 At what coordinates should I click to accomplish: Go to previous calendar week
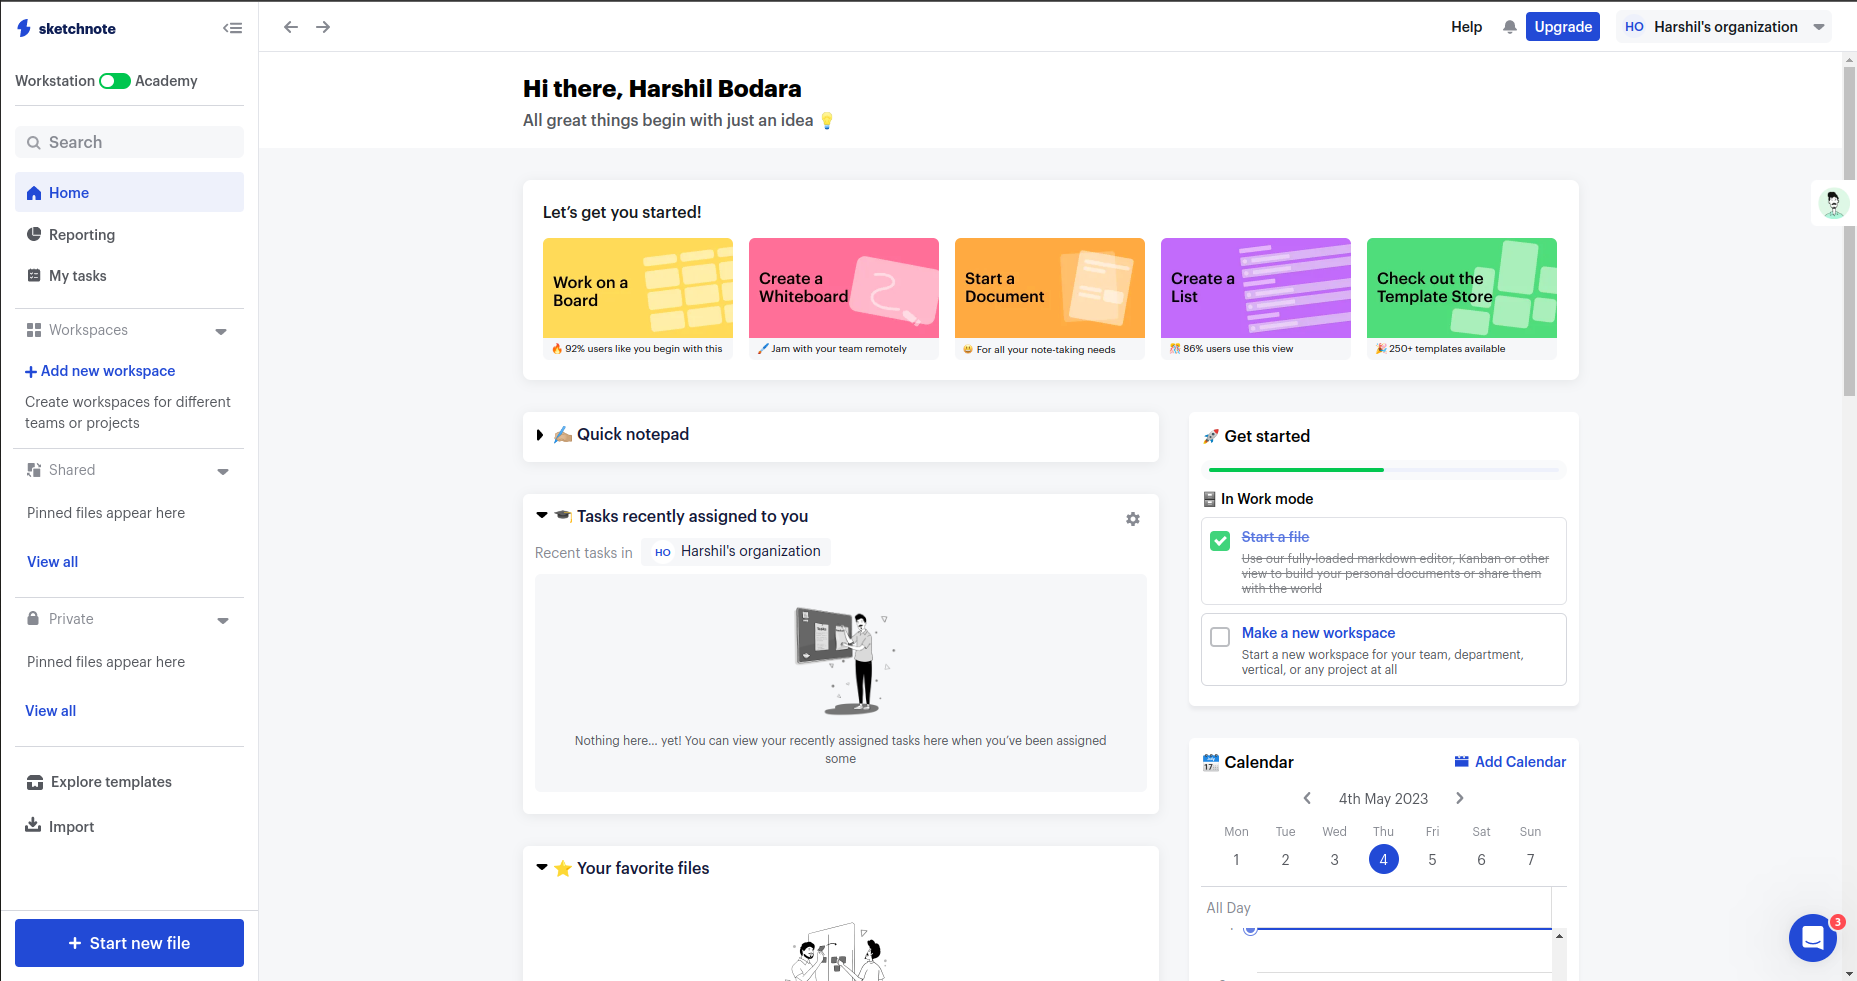click(1307, 798)
